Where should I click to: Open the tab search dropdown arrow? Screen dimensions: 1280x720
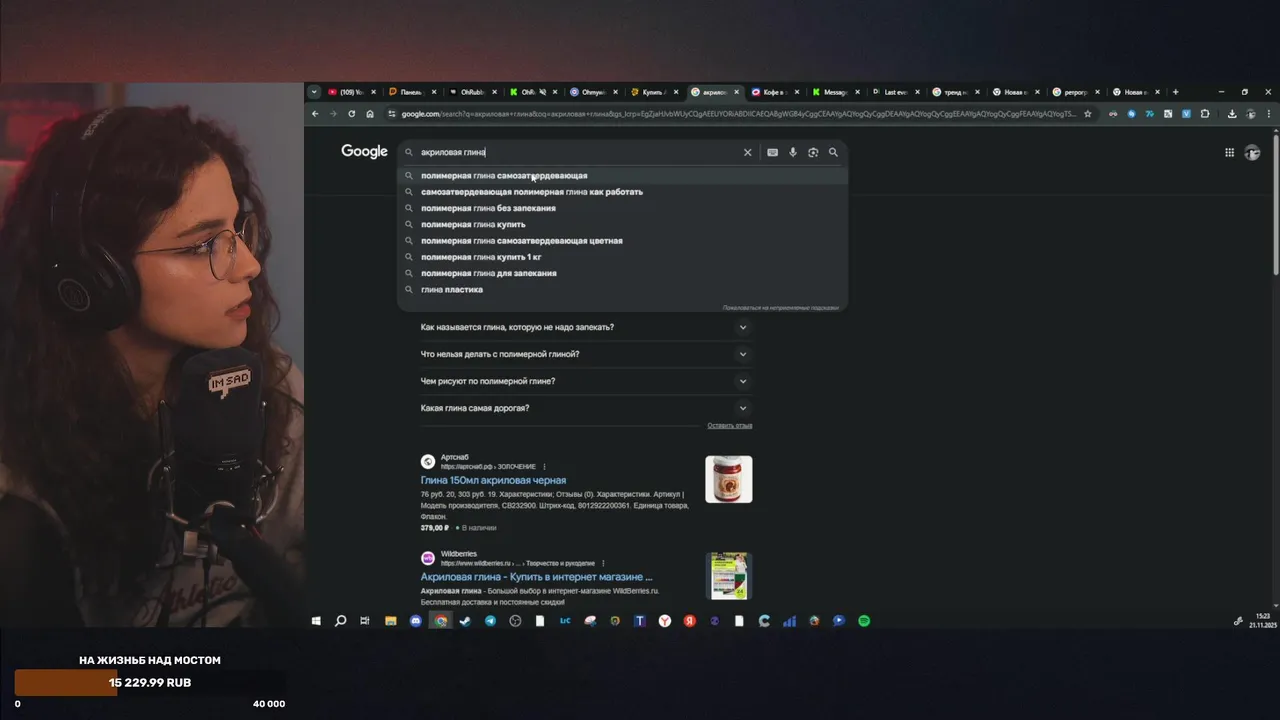pos(314,92)
